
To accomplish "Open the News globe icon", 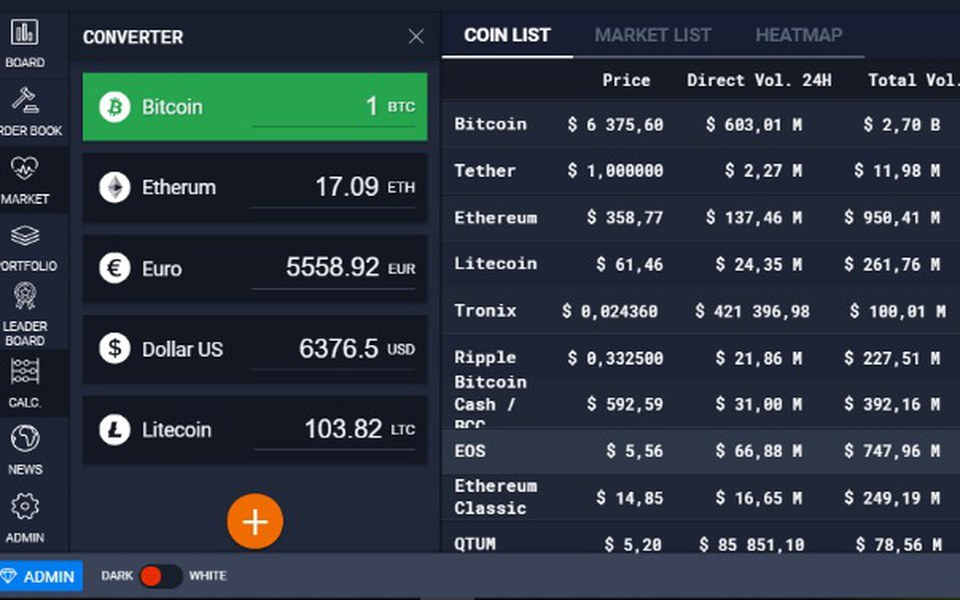I will click(24, 438).
